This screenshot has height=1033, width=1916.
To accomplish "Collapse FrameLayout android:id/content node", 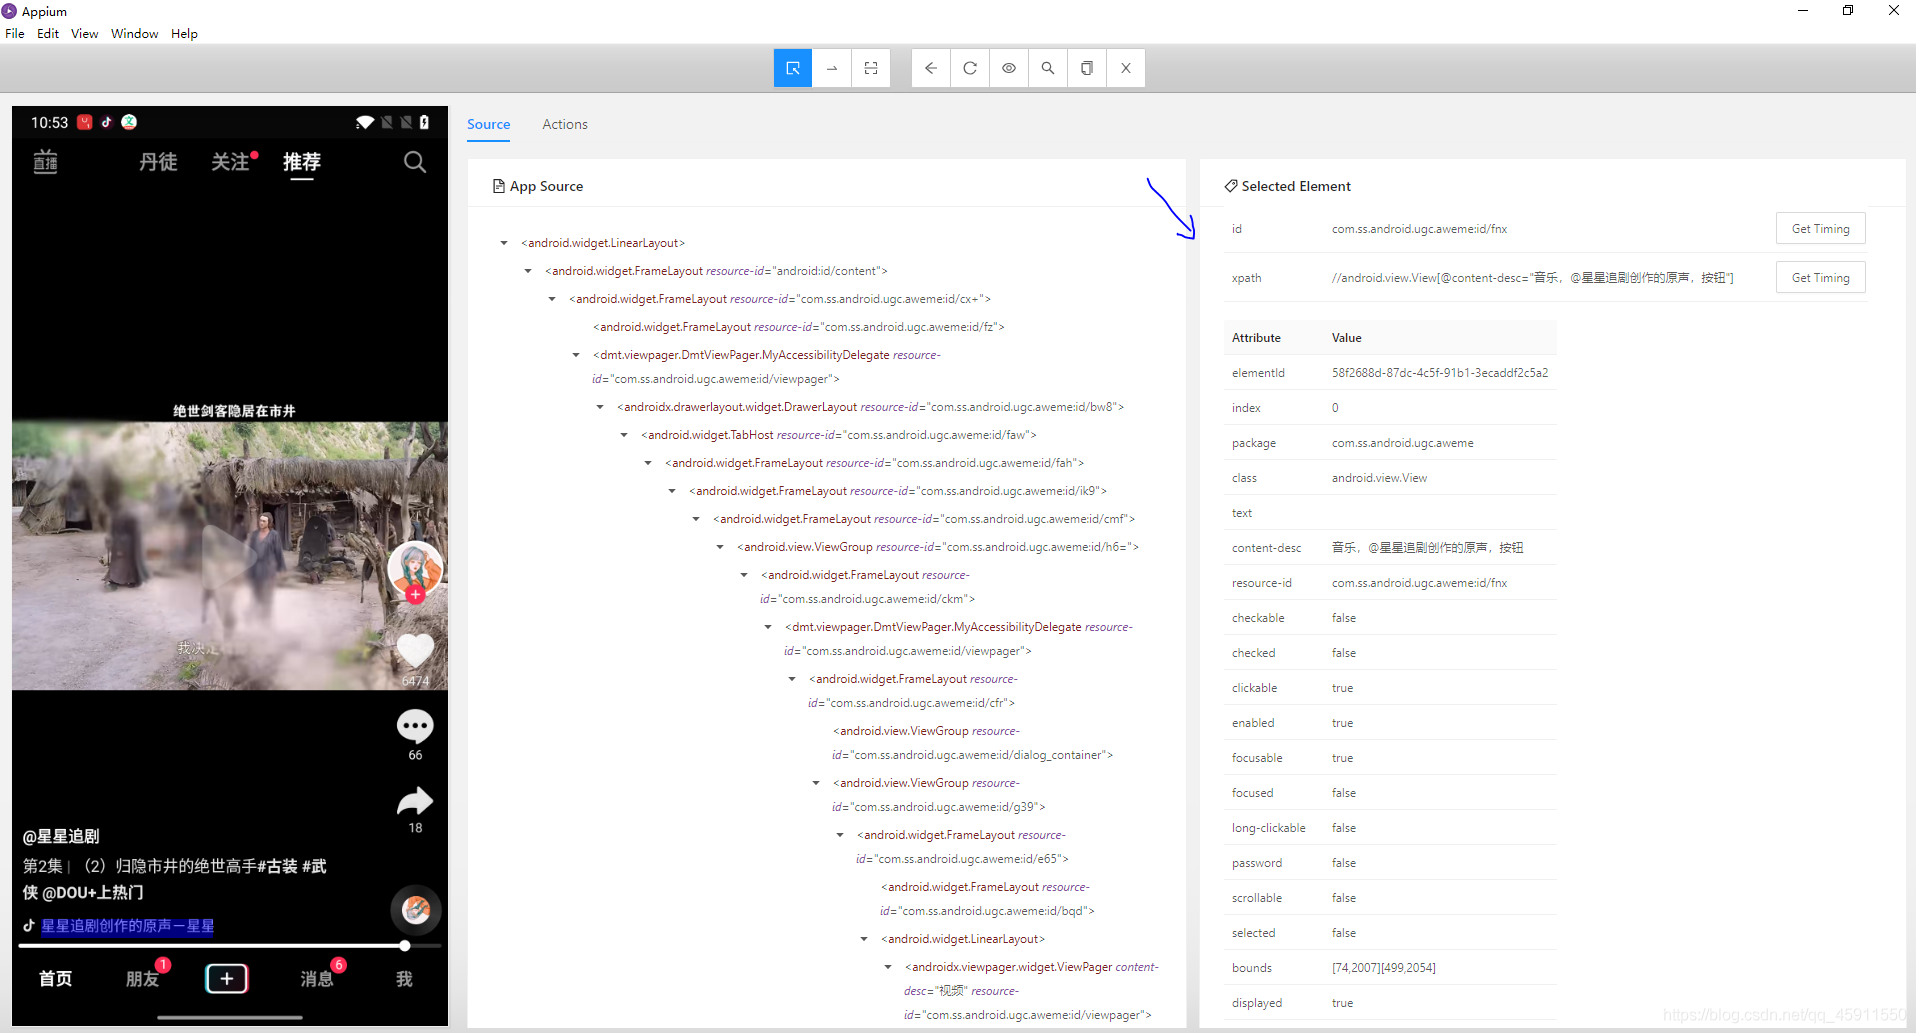I will coord(528,271).
